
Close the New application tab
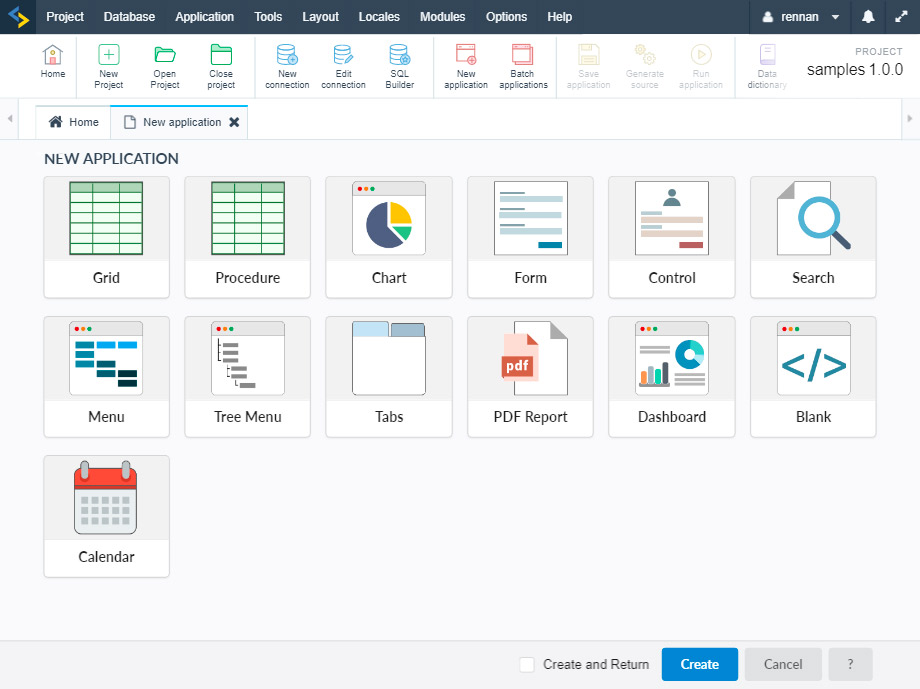point(234,122)
